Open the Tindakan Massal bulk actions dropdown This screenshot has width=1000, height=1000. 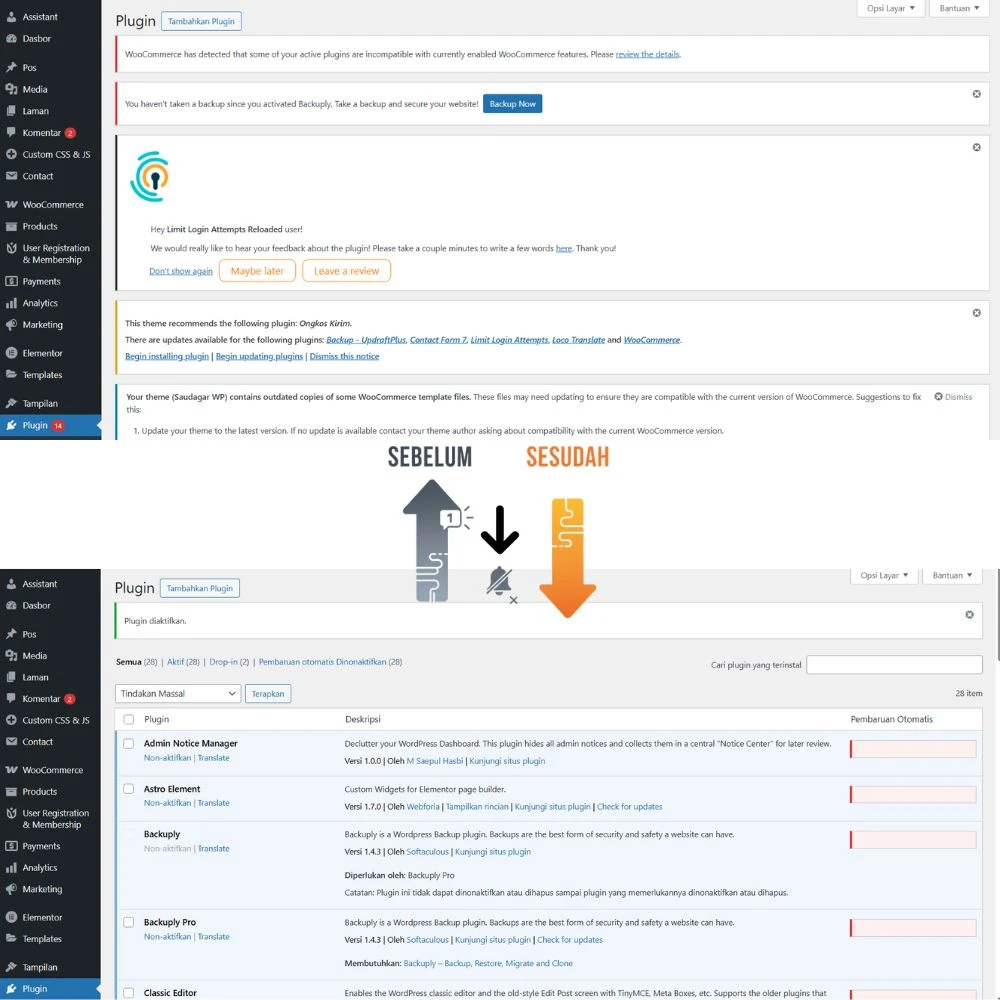178,693
